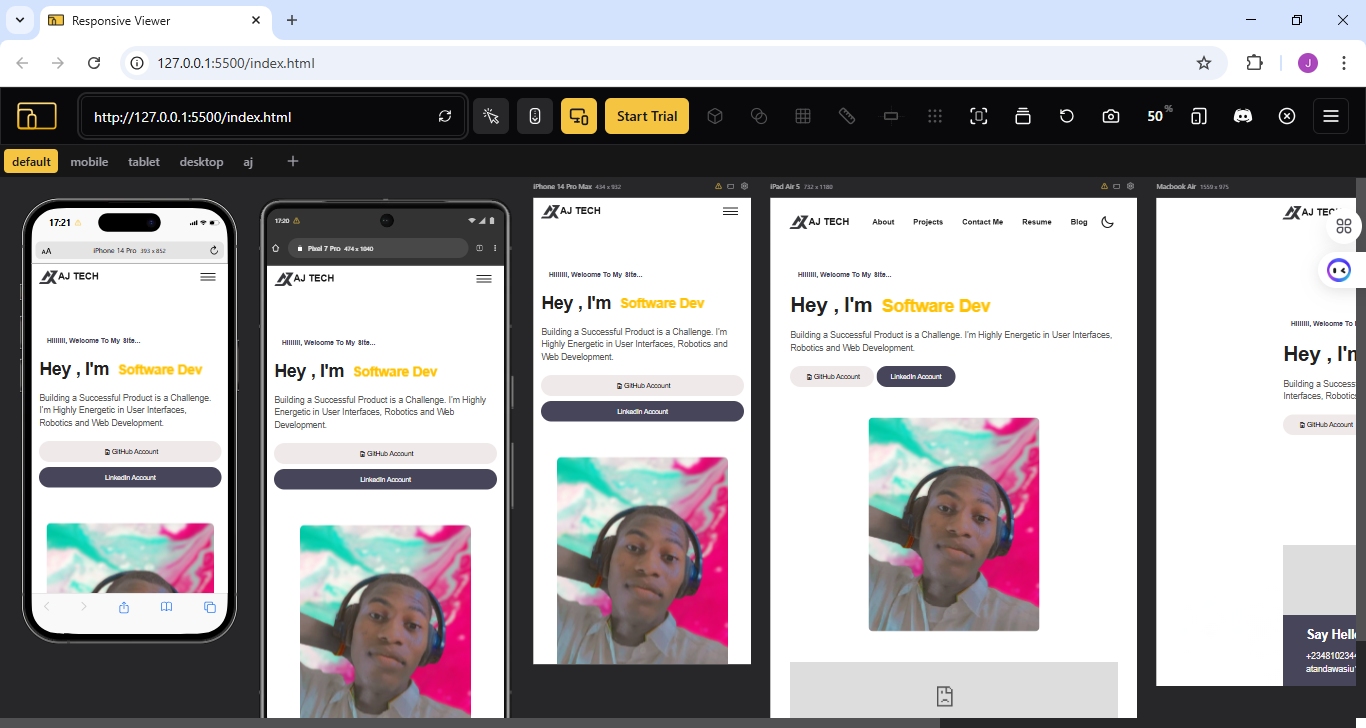Click the circled X clear icon in toolbar
This screenshot has height=728, width=1366.
(1287, 116)
